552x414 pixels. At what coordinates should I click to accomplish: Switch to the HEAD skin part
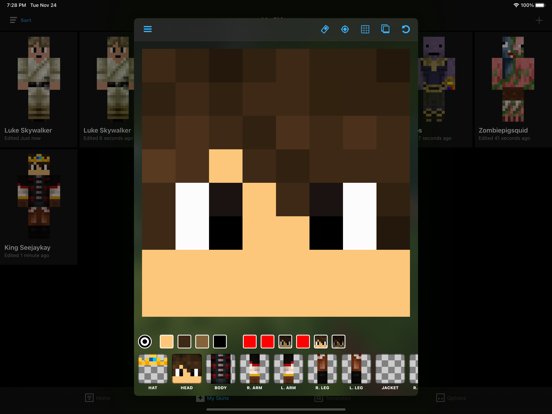187,372
